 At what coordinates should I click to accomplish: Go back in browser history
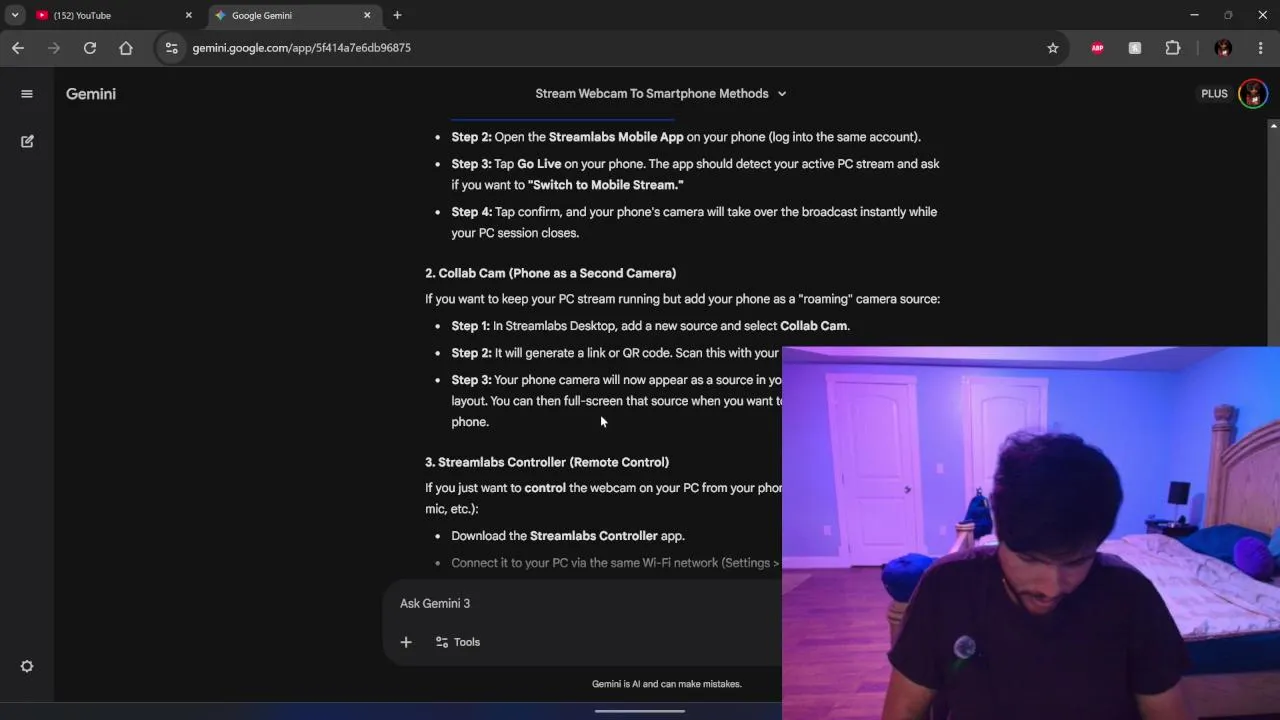point(18,48)
